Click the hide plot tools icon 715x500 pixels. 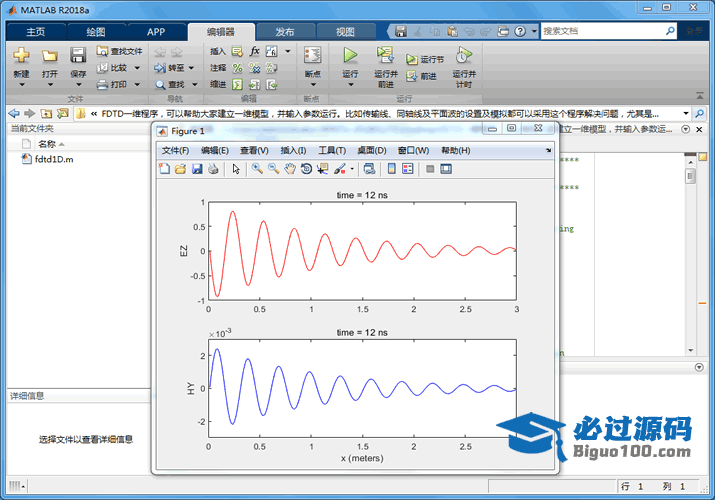(430, 169)
